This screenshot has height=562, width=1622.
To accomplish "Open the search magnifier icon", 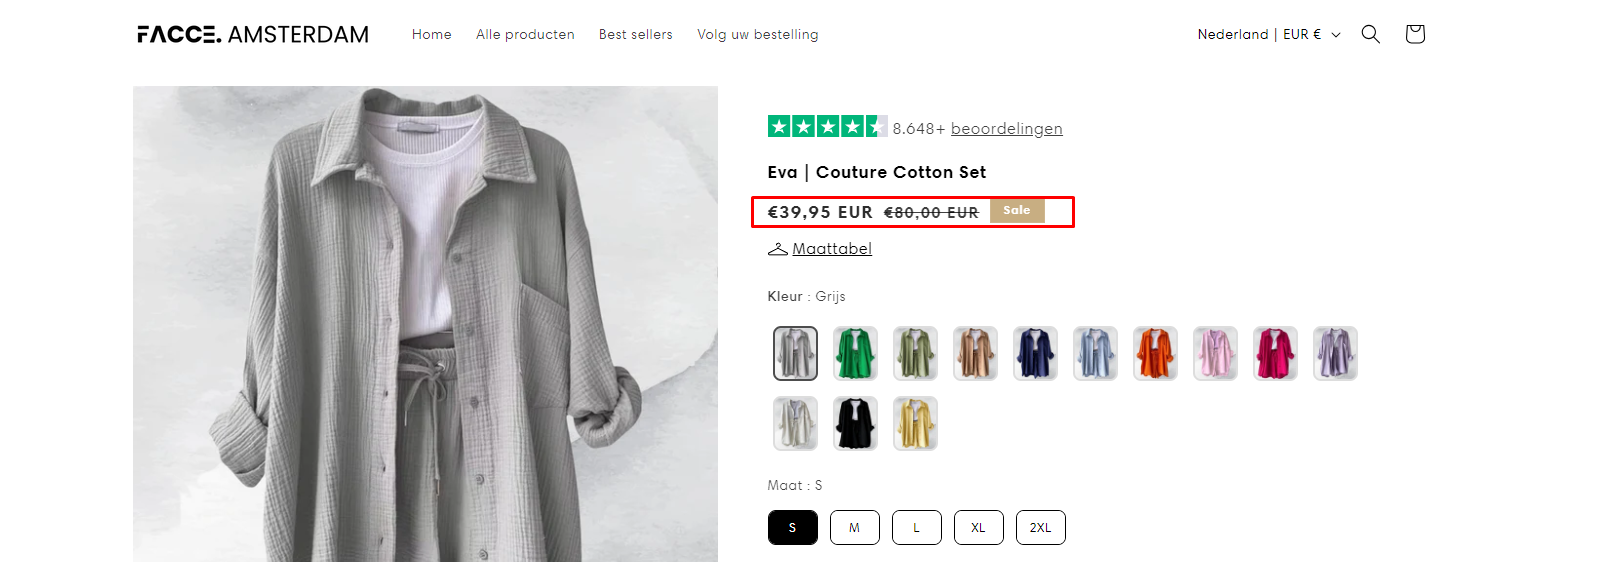I will pyautogui.click(x=1370, y=34).
